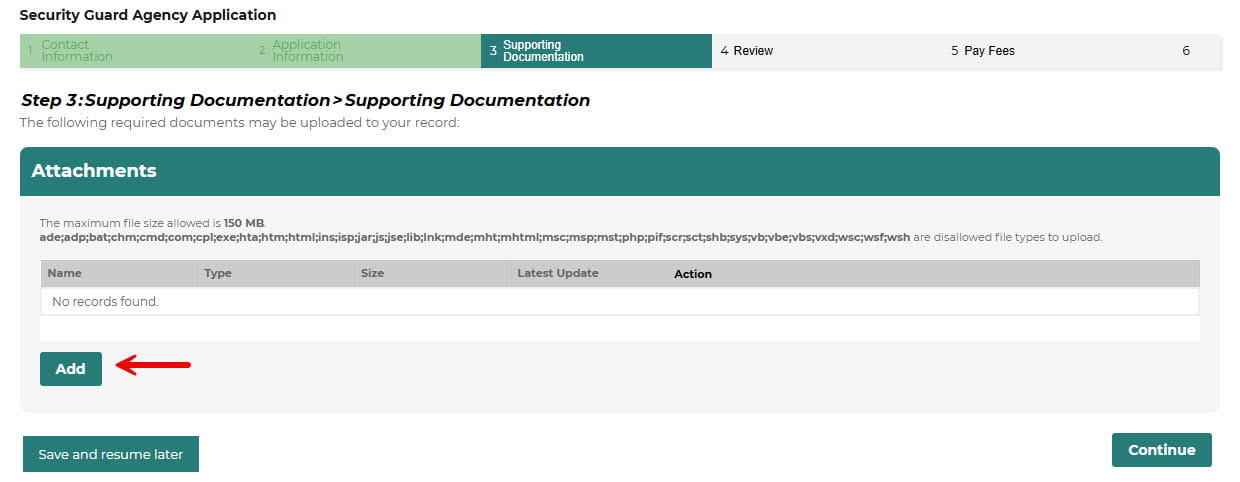
Task: Click Save and resume later
Action: (x=110, y=454)
